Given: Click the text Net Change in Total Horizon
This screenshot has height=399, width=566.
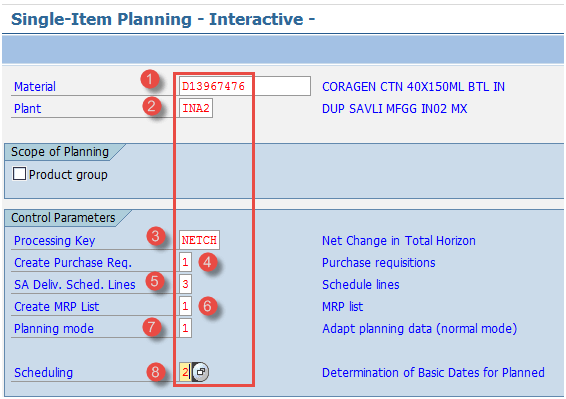Looking at the screenshot, I should coord(399,240).
